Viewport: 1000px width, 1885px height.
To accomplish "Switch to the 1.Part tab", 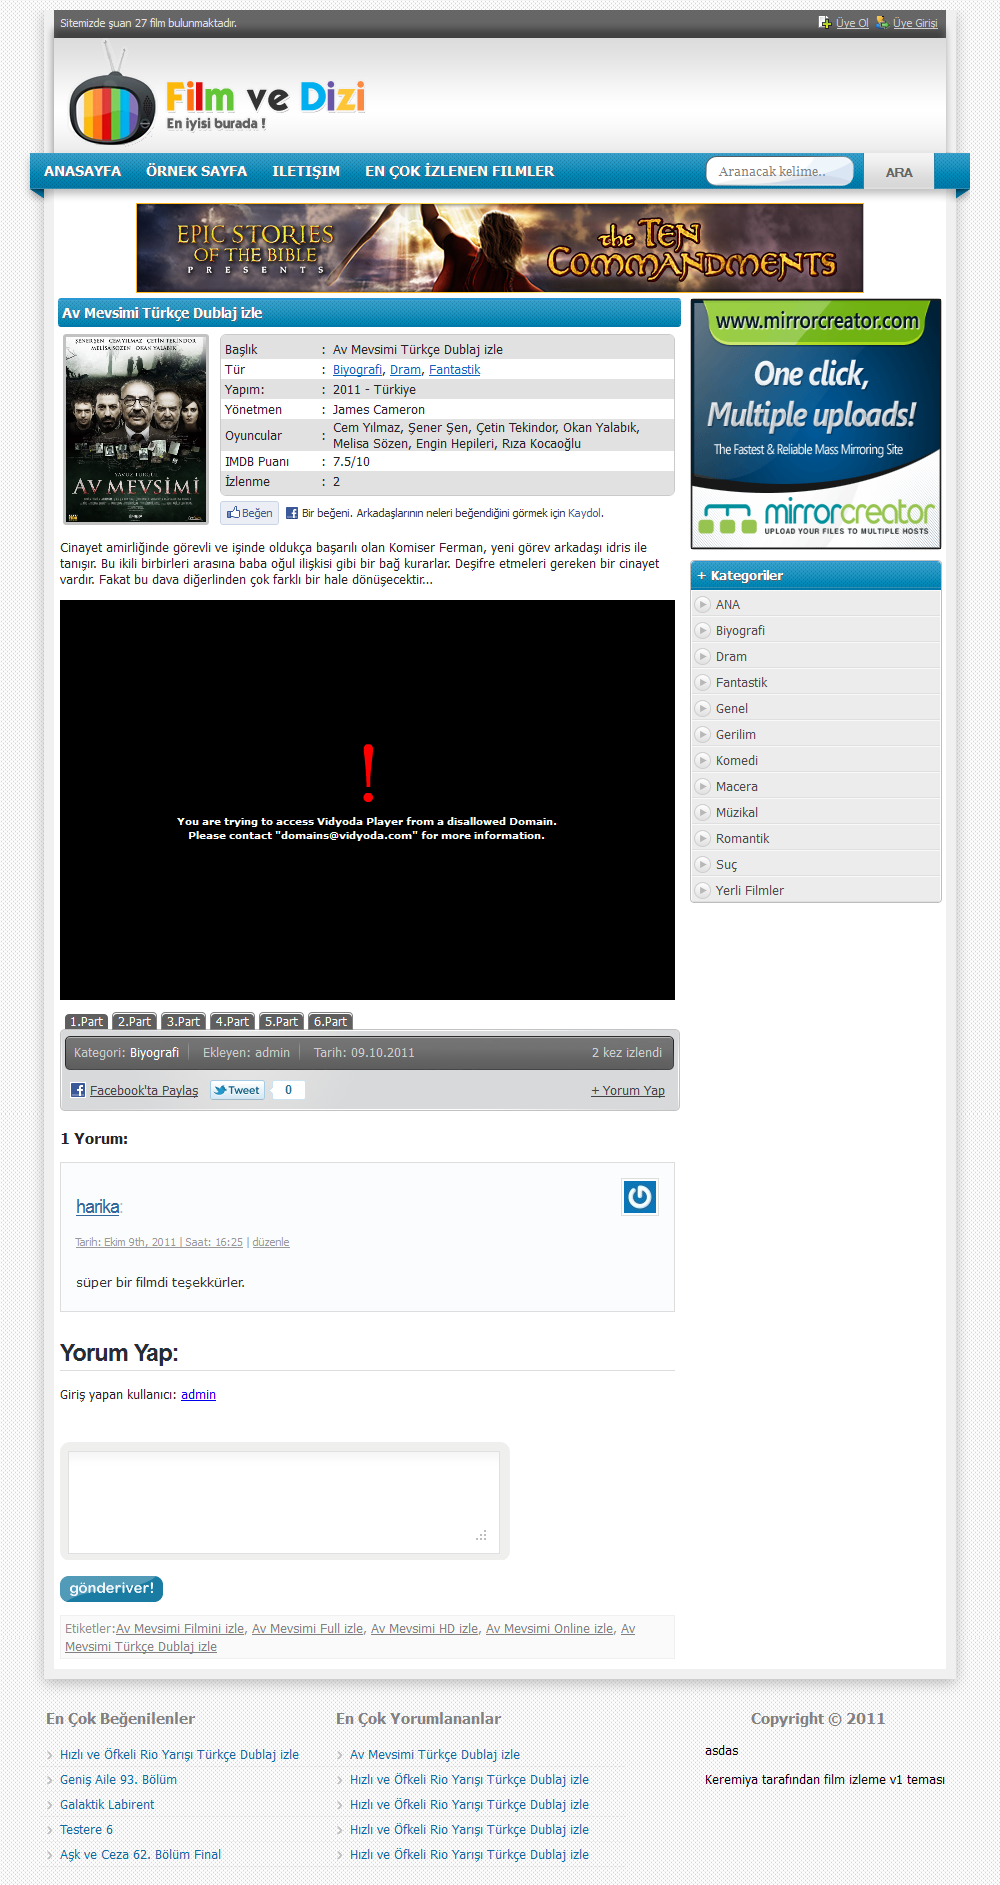I will tap(86, 1021).
